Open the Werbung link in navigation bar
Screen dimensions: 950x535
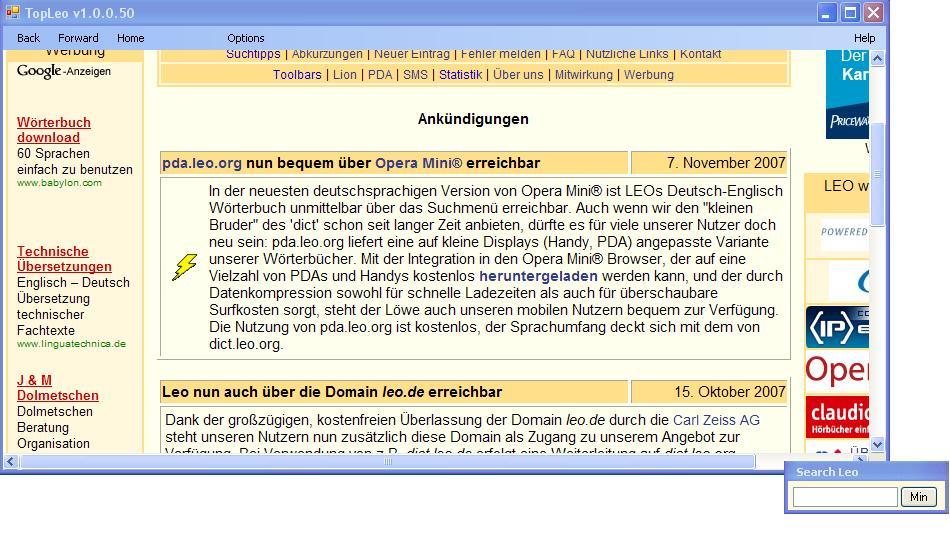coord(648,75)
